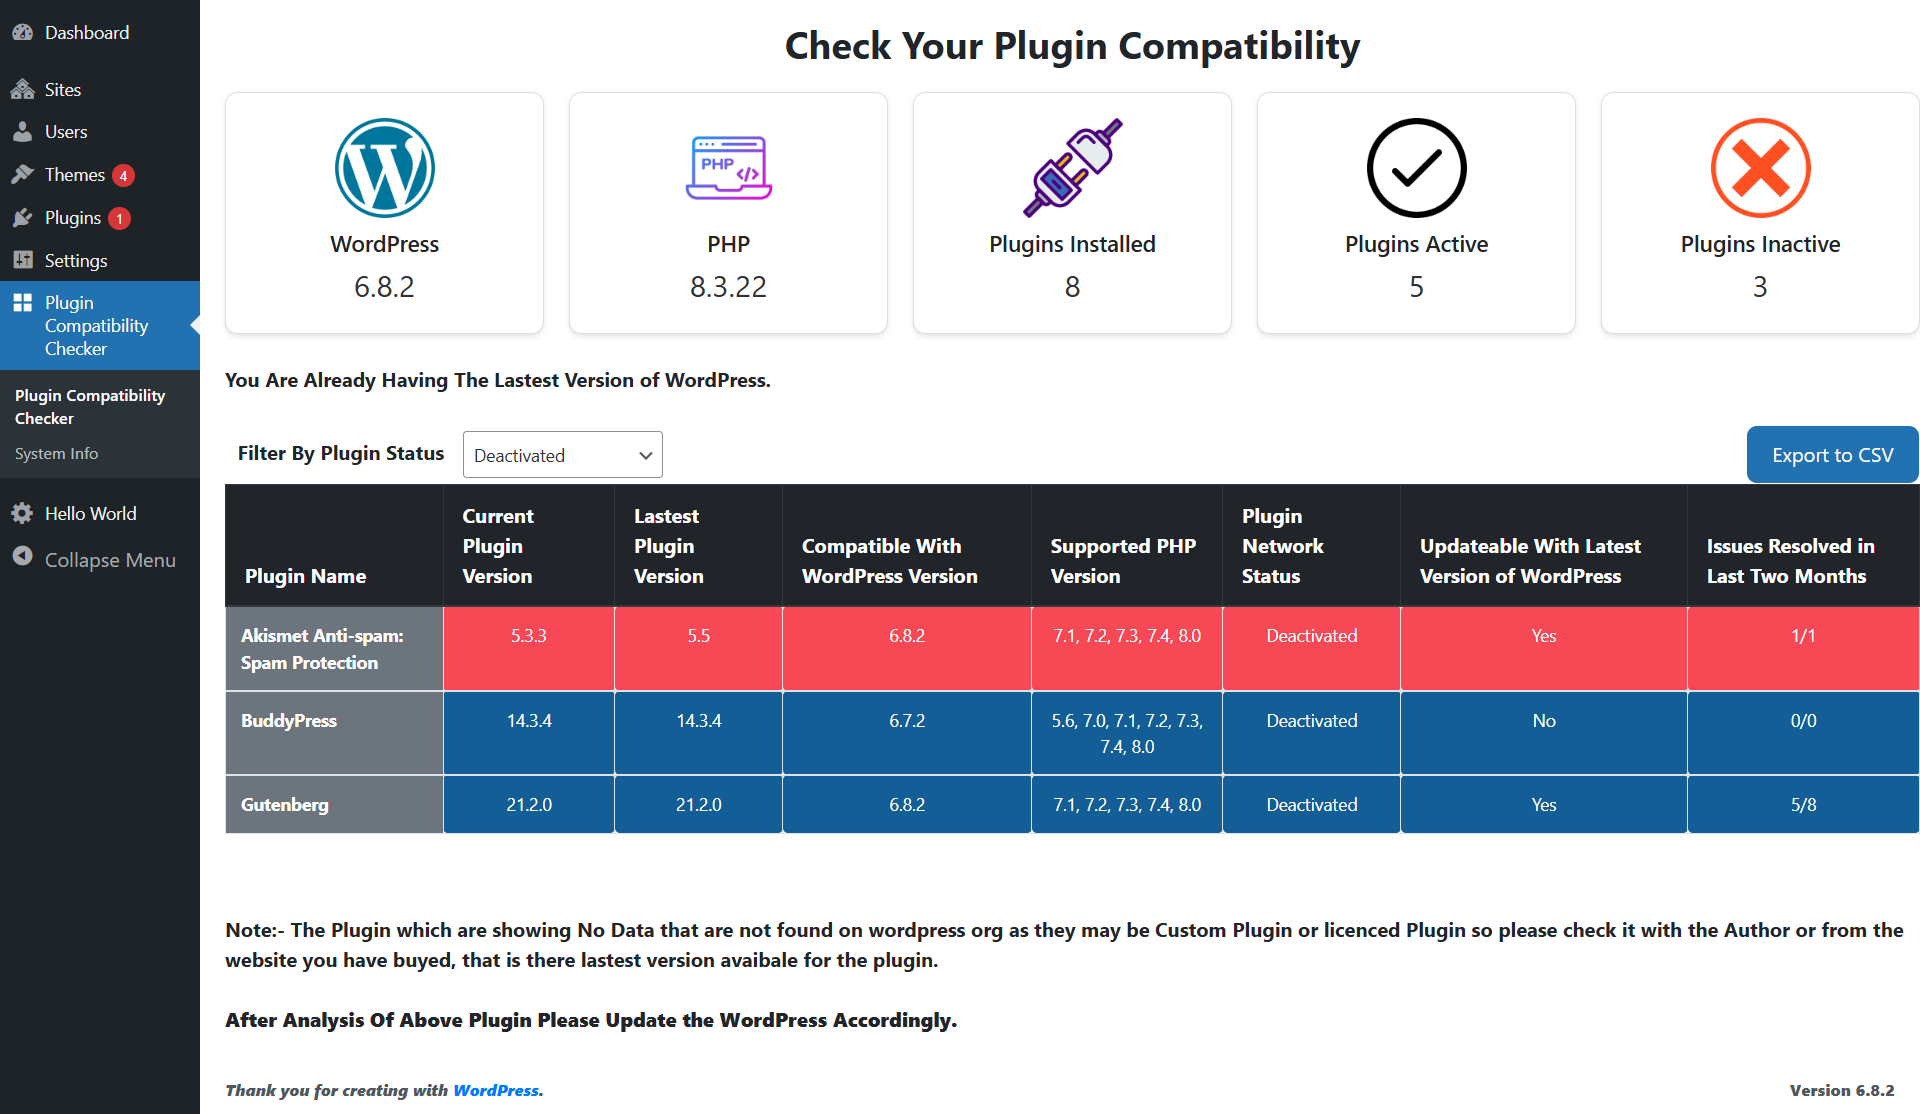Click the Export to CSV button
The width and height of the screenshot is (1920, 1114).
point(1832,455)
